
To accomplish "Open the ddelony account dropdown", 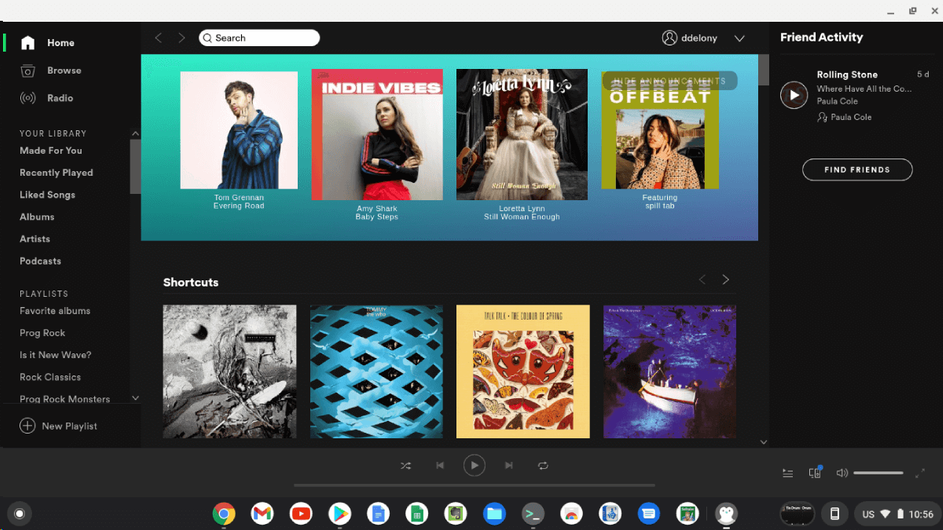I will 739,39.
